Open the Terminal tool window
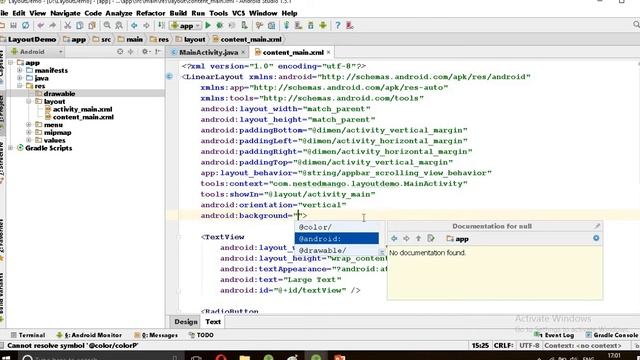The width and height of the screenshot is (640, 360). 28,335
